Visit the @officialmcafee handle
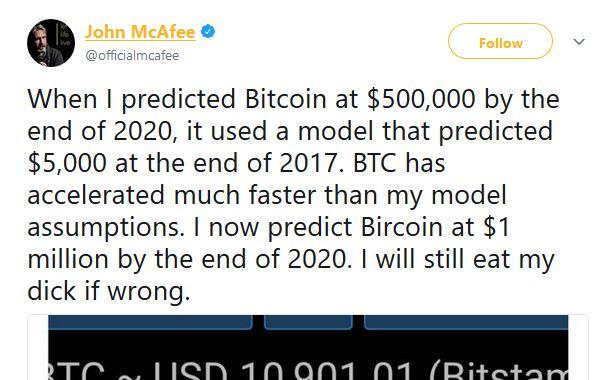The image size is (599, 380). click(132, 56)
